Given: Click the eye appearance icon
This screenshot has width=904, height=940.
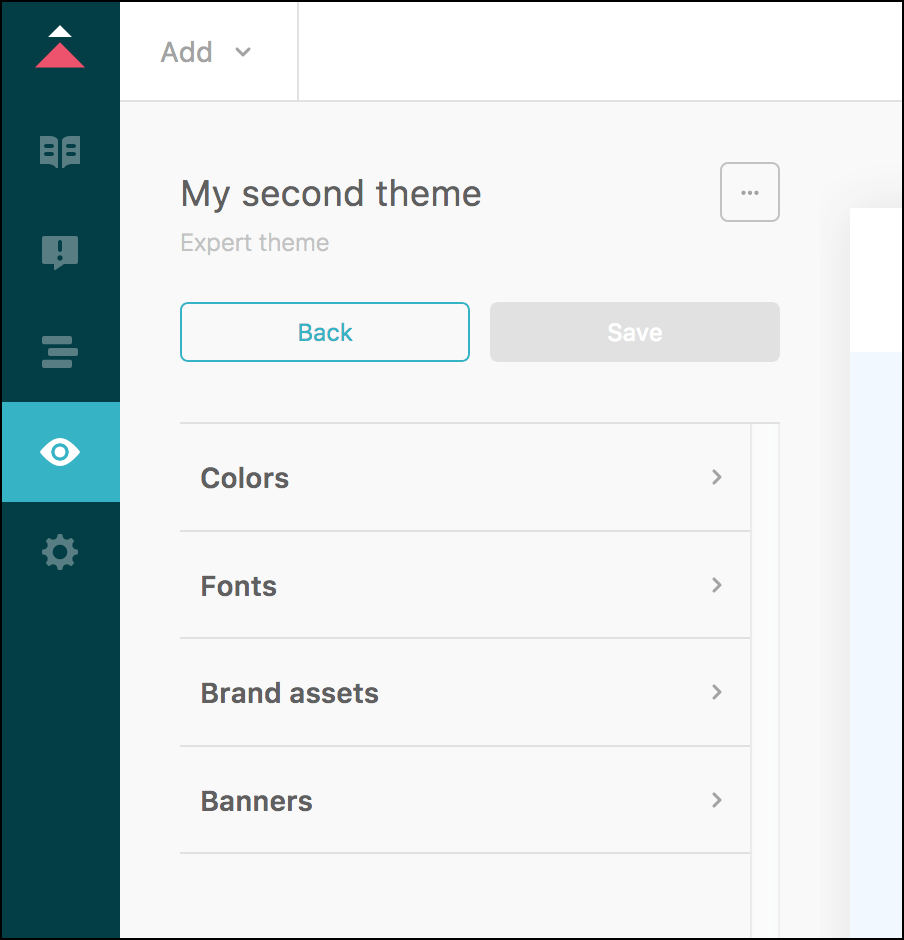Looking at the screenshot, I should point(60,452).
